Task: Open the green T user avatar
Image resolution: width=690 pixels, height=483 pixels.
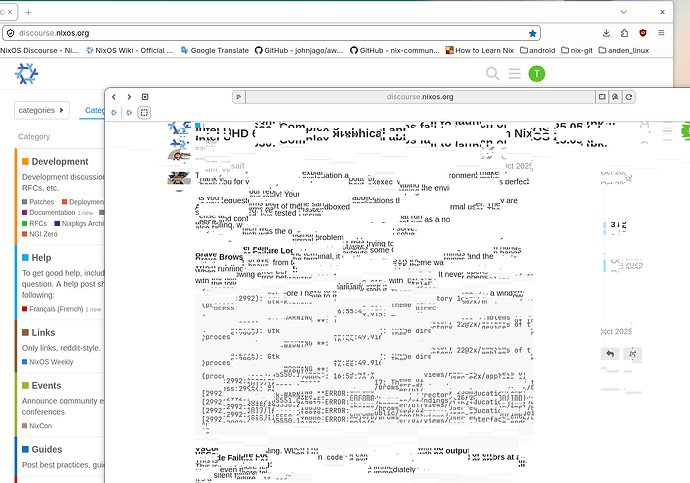Action: click(536, 73)
